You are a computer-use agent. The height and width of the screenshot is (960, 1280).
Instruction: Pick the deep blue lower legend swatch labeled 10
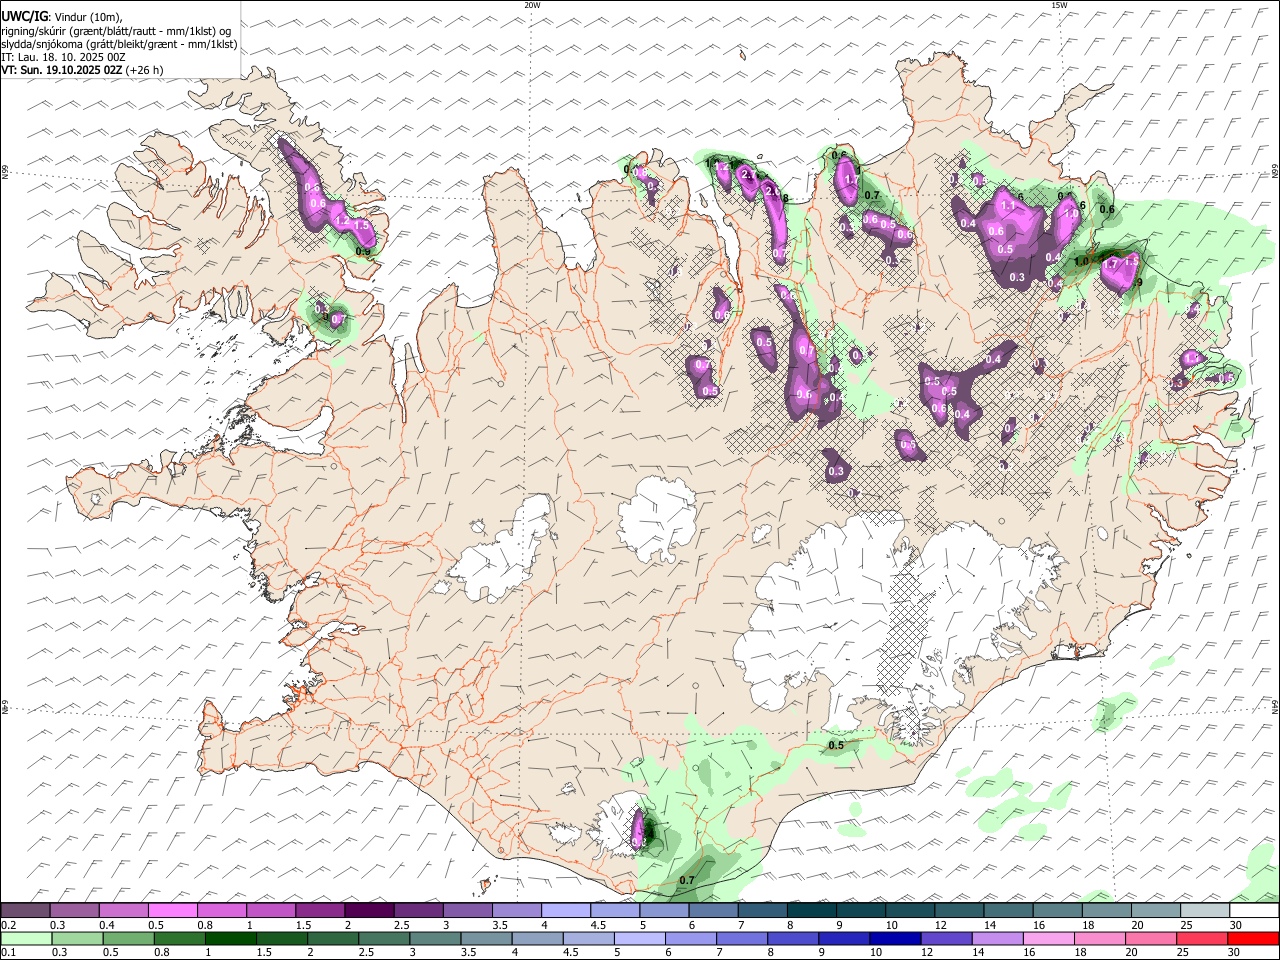tap(896, 938)
